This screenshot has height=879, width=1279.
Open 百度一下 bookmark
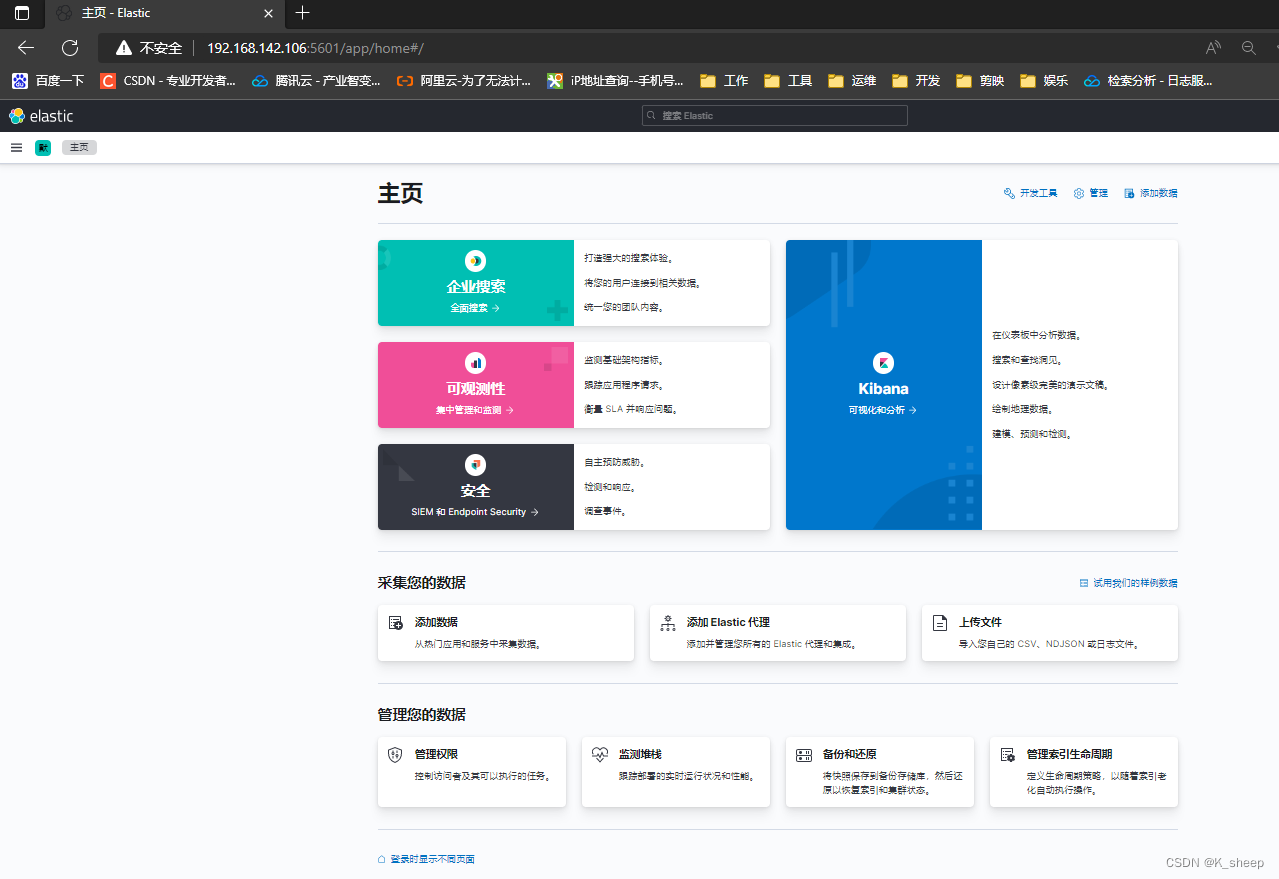coord(48,81)
